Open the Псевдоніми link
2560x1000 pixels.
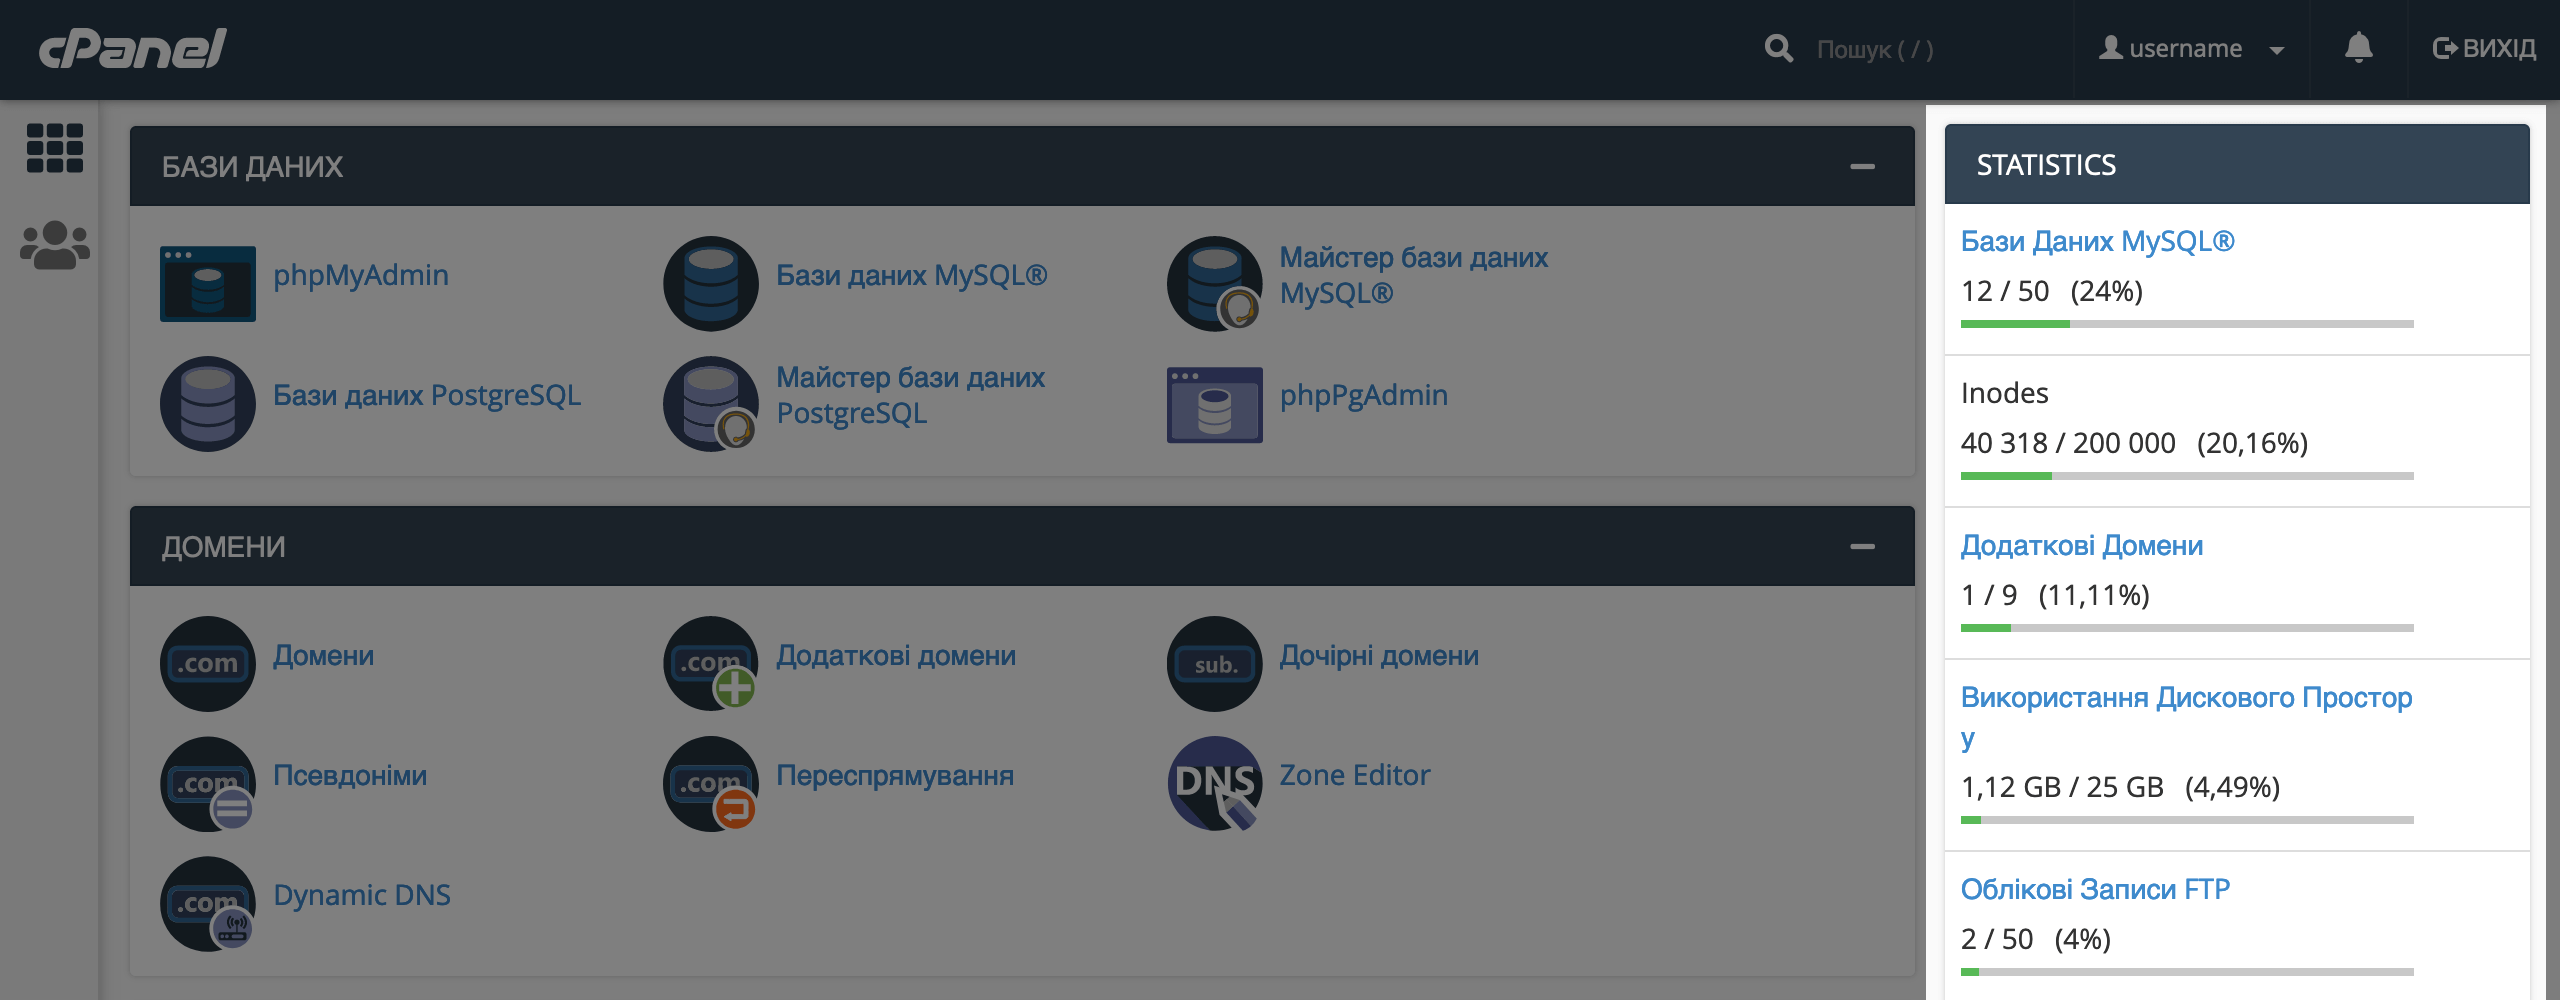pos(350,775)
